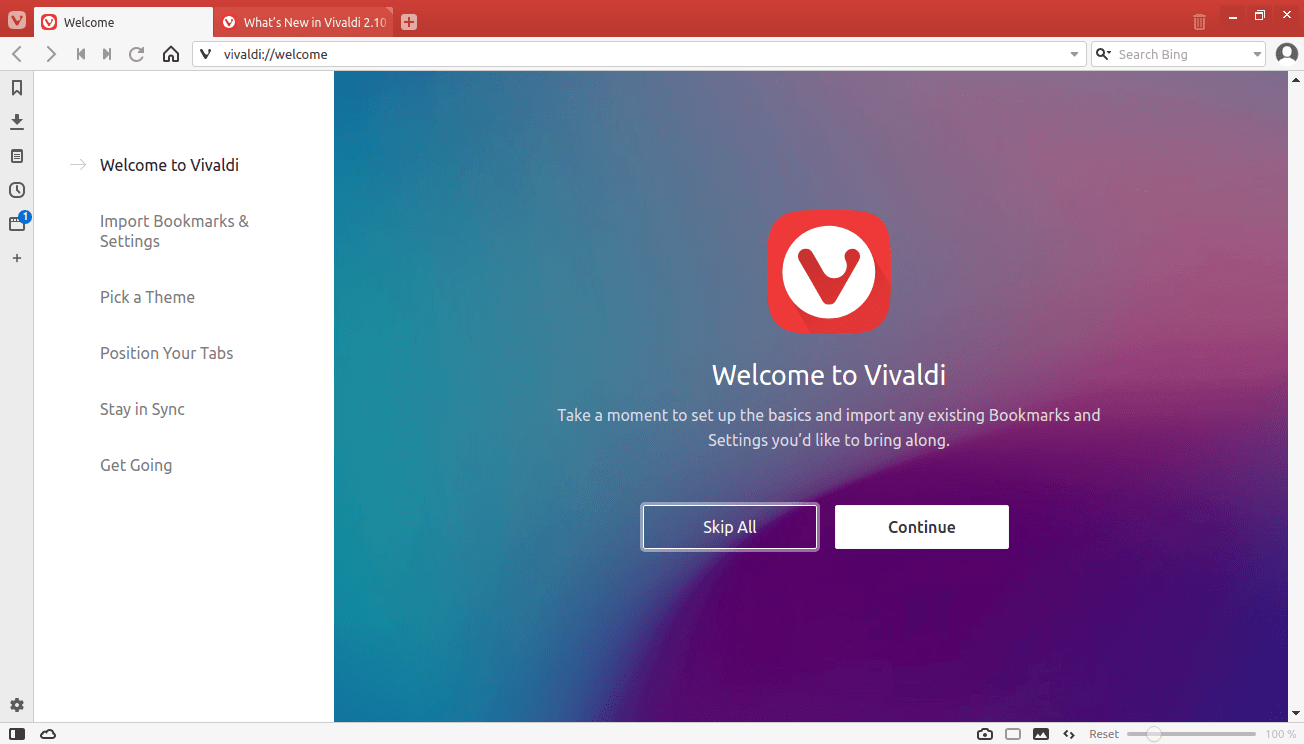
Task: Click the Continue button
Action: coord(922,527)
